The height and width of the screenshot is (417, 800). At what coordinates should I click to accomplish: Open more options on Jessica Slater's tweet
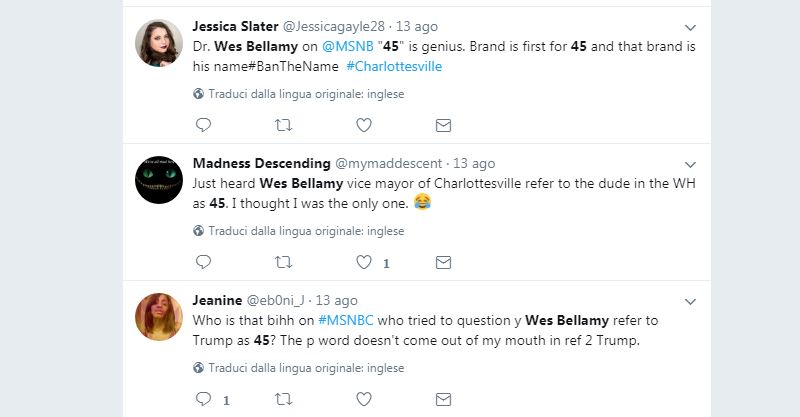click(689, 26)
